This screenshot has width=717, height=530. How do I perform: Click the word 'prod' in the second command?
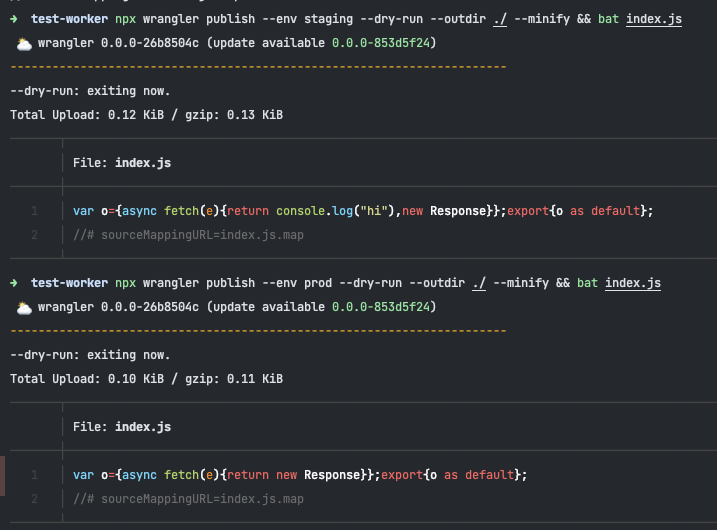318,284
